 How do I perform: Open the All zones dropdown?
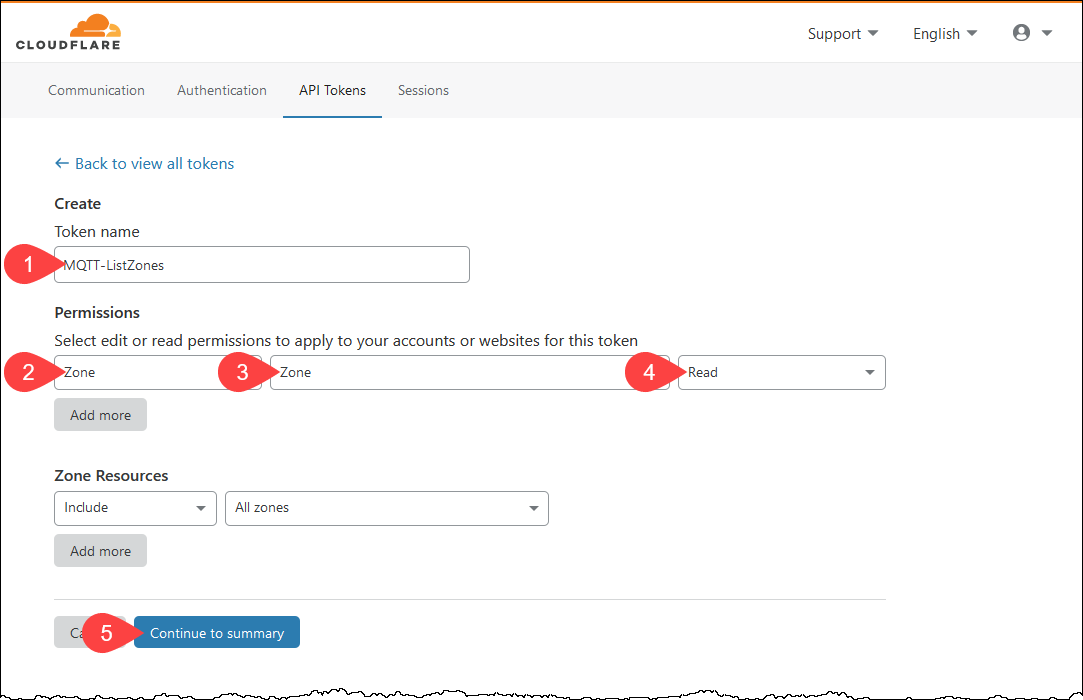pyautogui.click(x=387, y=508)
